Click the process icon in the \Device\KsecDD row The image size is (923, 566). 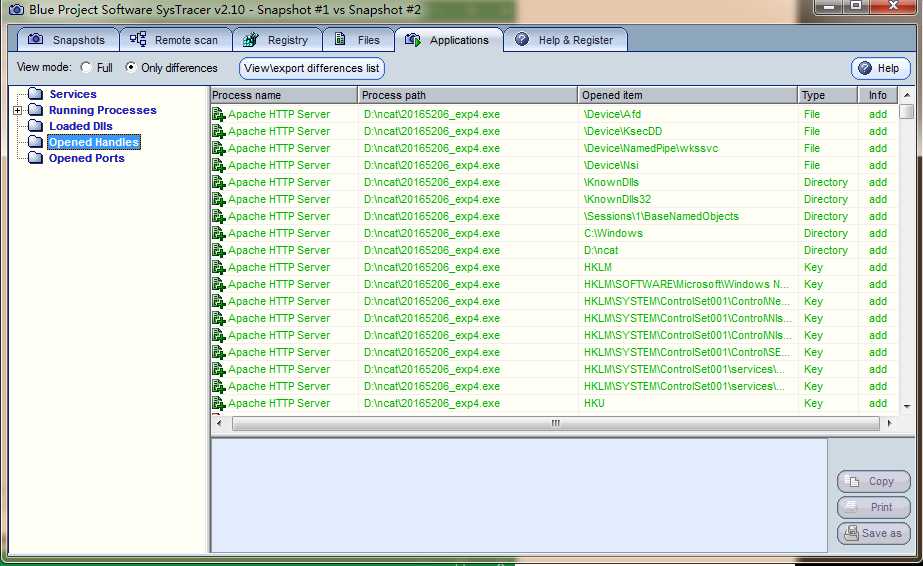pos(218,132)
